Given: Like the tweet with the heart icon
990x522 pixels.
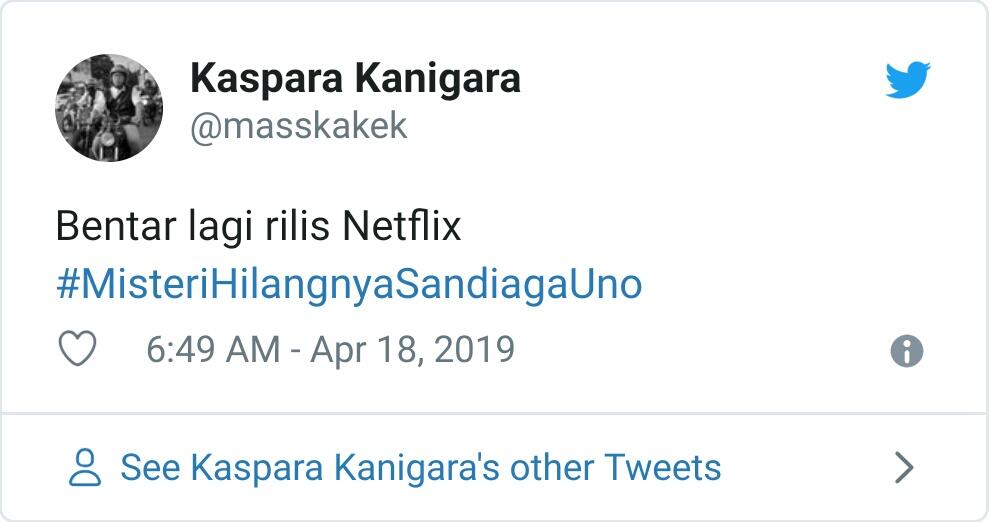Looking at the screenshot, I should click(x=77, y=350).
